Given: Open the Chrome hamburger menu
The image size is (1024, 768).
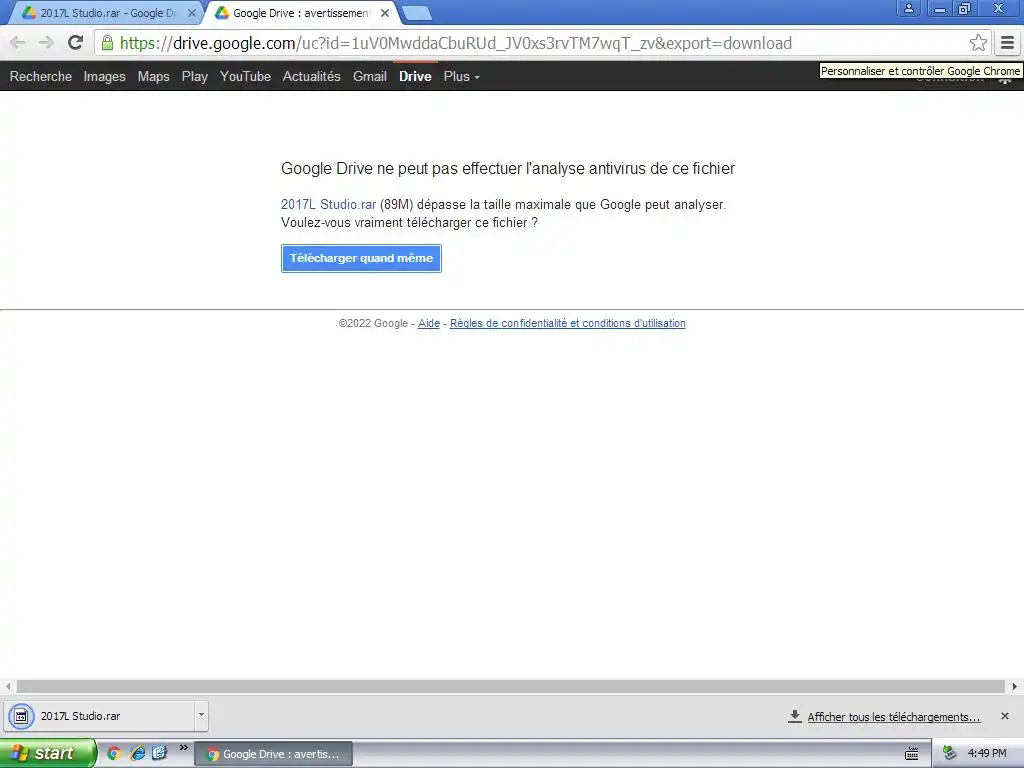Looking at the screenshot, I should point(1008,43).
